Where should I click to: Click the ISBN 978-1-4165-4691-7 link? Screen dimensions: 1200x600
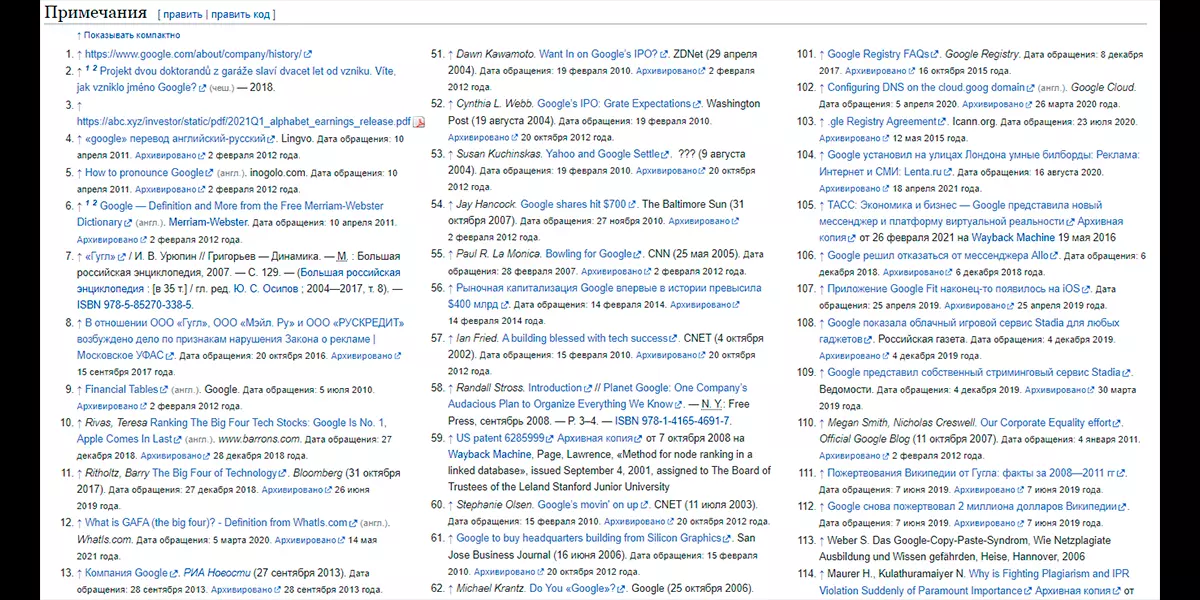[673, 421]
